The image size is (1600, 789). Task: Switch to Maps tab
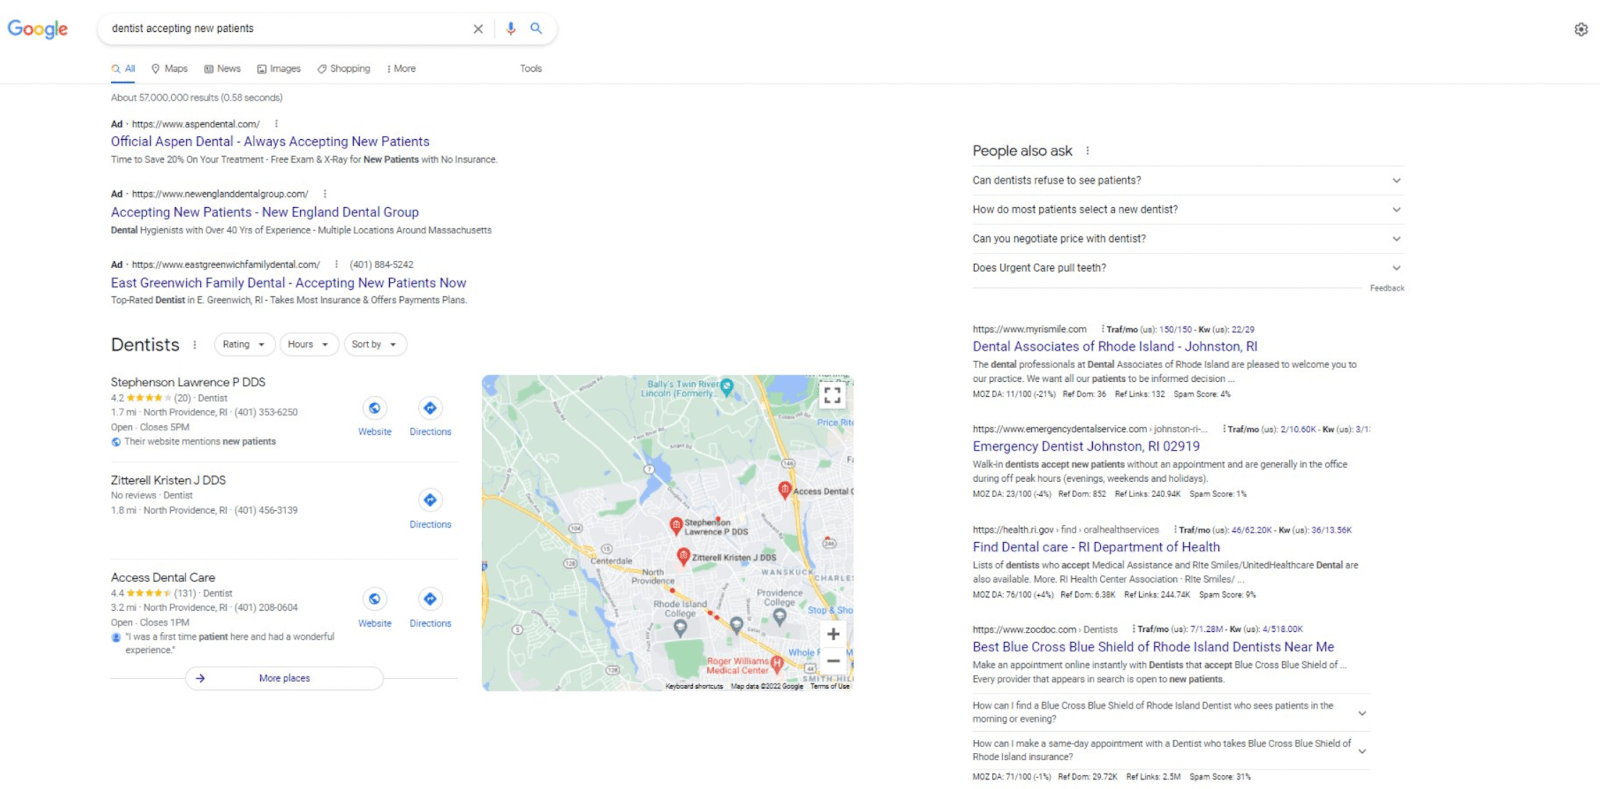tap(169, 69)
